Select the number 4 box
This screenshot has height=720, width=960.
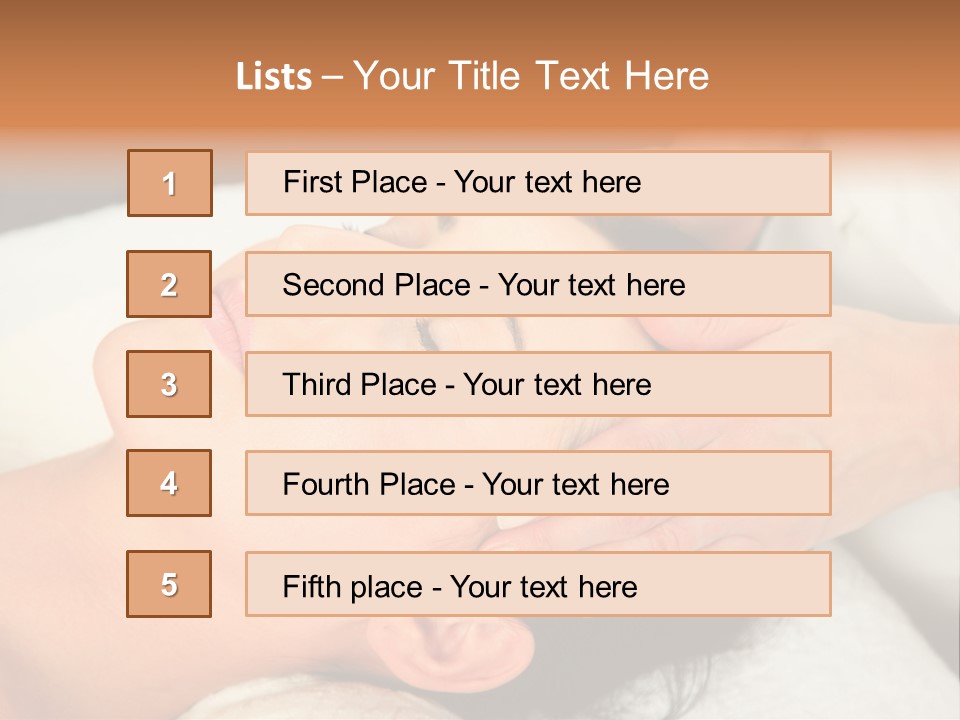pos(169,483)
